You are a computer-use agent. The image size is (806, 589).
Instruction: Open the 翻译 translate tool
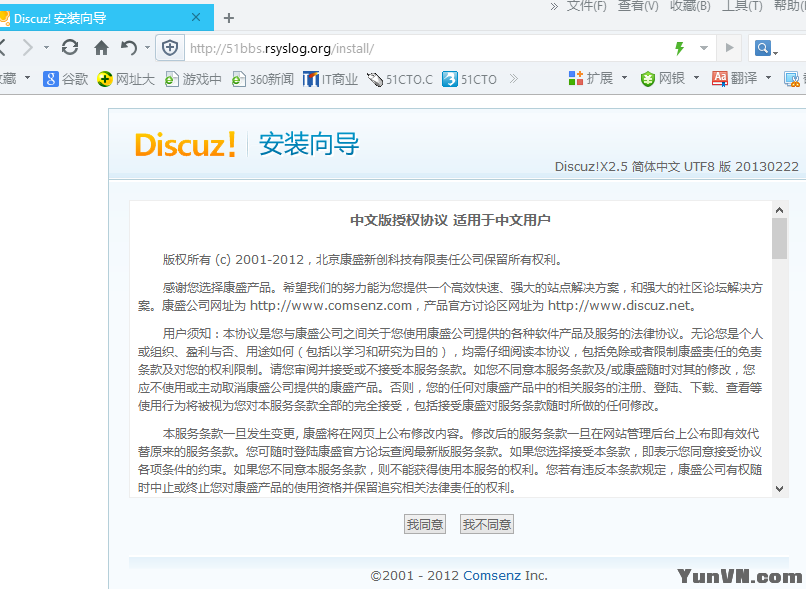point(735,78)
